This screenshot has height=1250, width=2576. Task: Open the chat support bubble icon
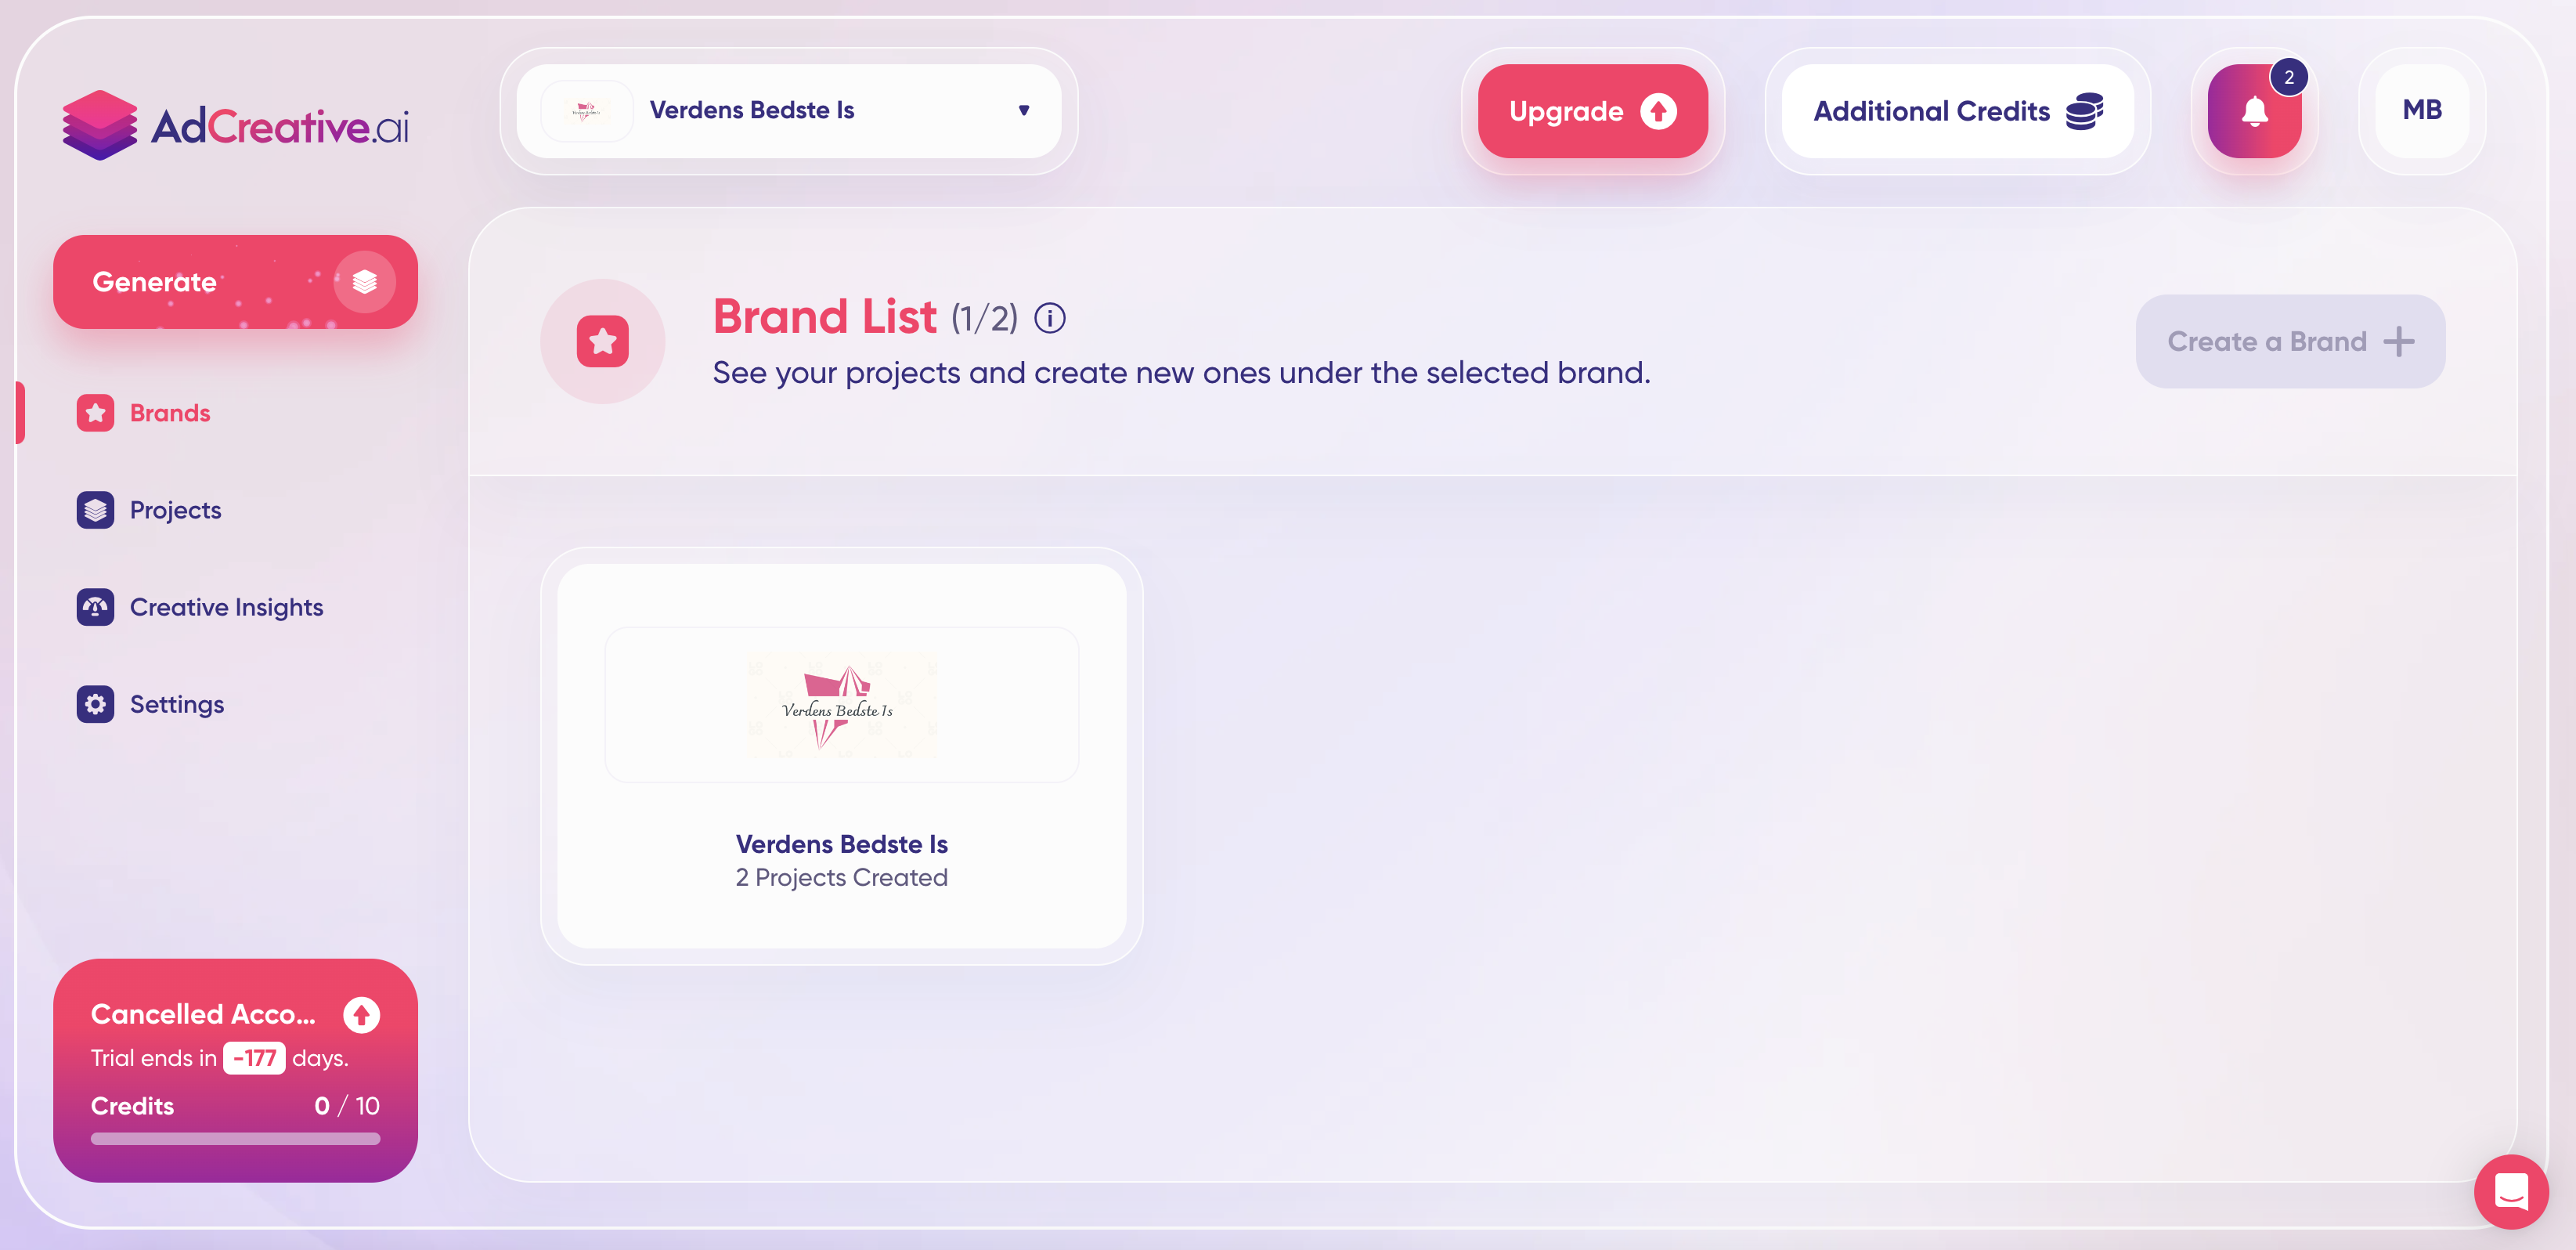point(2511,1192)
